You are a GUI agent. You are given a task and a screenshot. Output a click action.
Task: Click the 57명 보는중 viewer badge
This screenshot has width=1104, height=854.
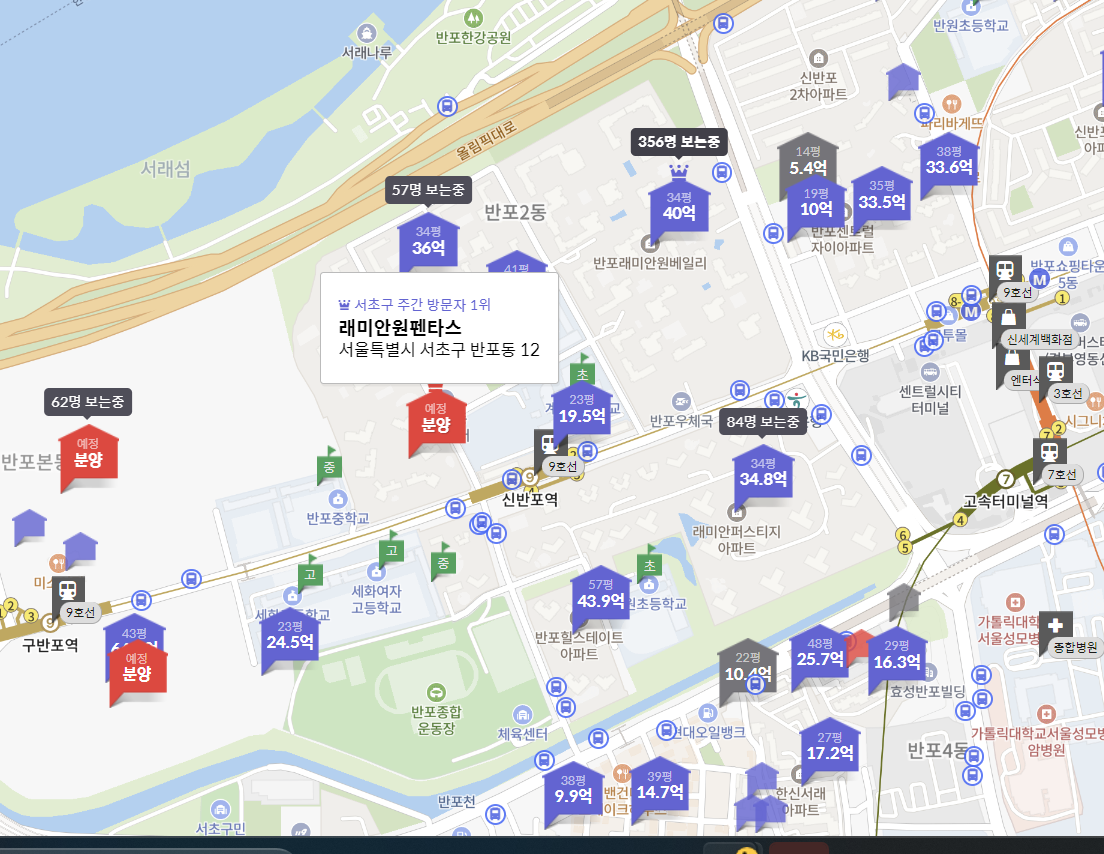[428, 189]
